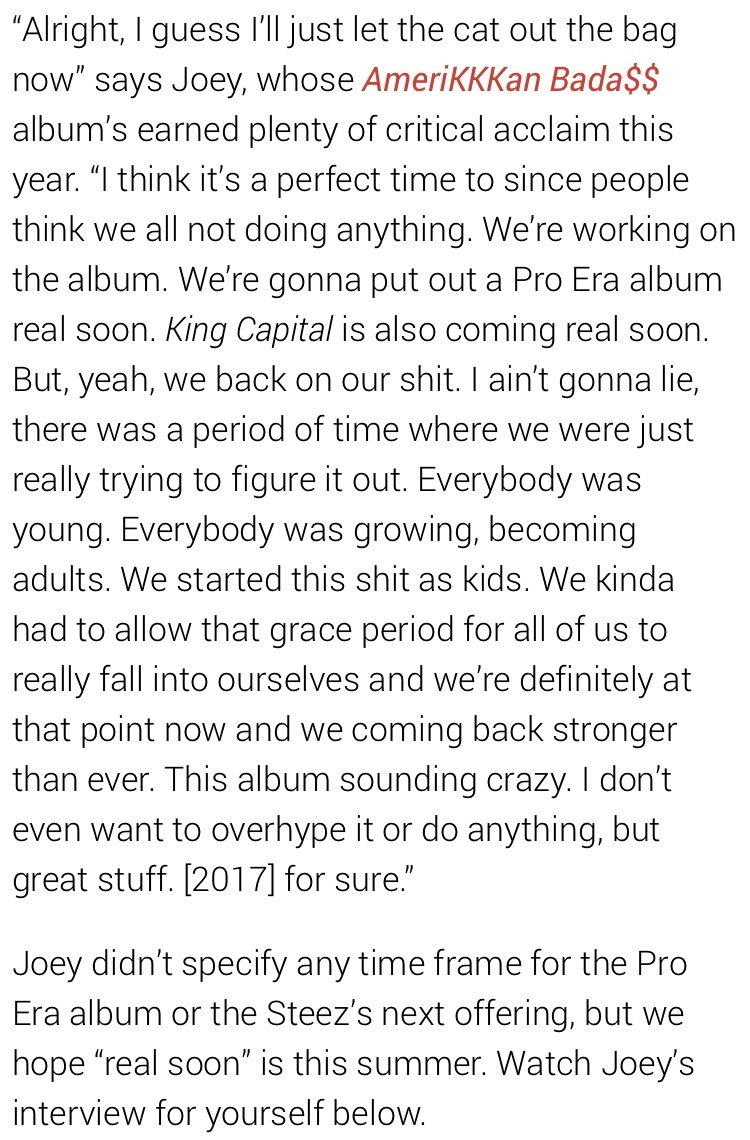Click the bracketed [2017] text
Viewport: 750px width, 1140px height.
[231, 880]
